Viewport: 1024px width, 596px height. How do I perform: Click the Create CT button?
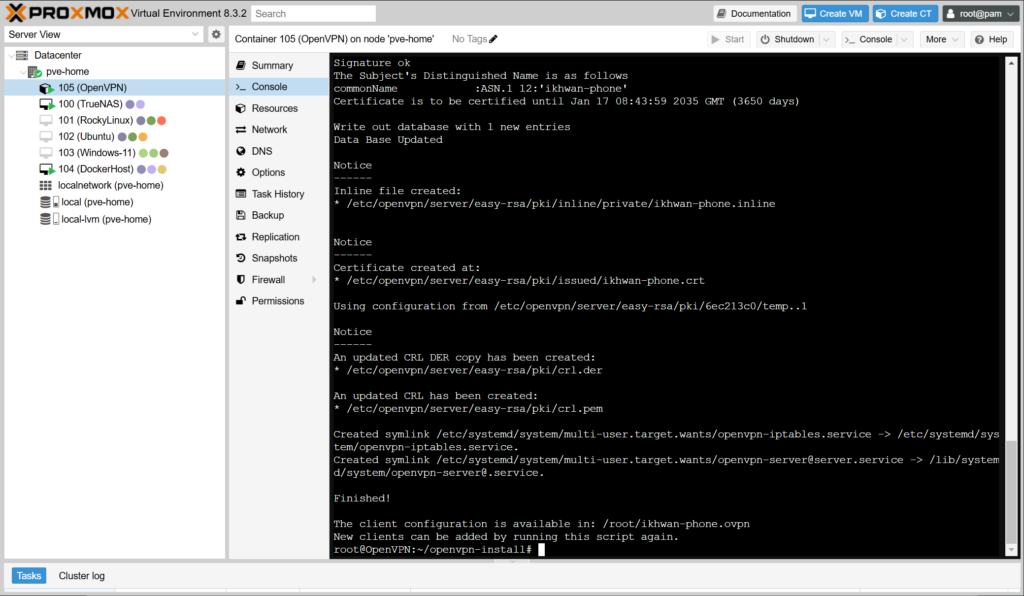(904, 14)
